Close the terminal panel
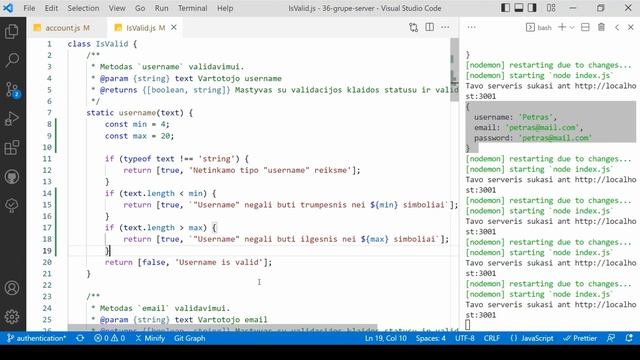This screenshot has width=640, height=360. click(631, 27)
